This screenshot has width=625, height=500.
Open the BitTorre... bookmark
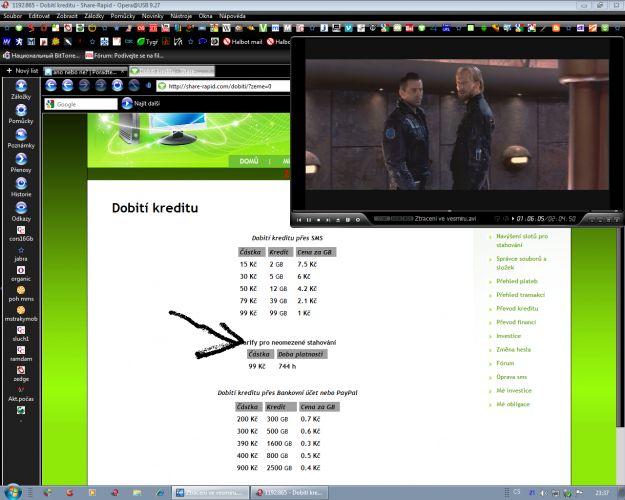[x=41, y=55]
